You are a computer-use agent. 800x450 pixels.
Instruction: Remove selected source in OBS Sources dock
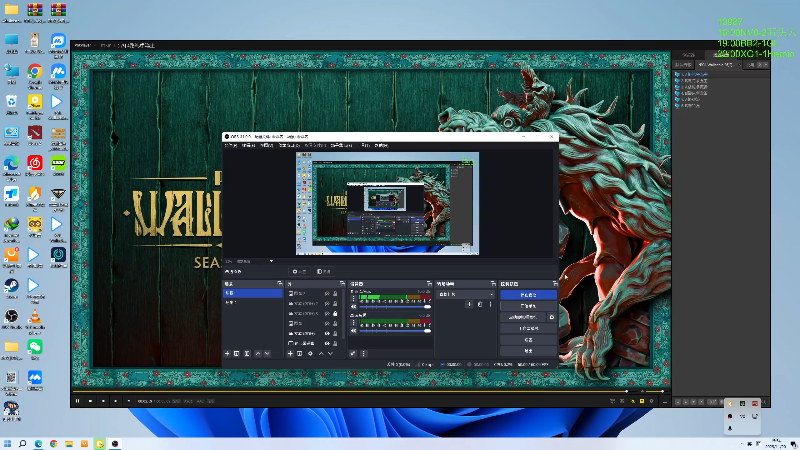click(299, 354)
